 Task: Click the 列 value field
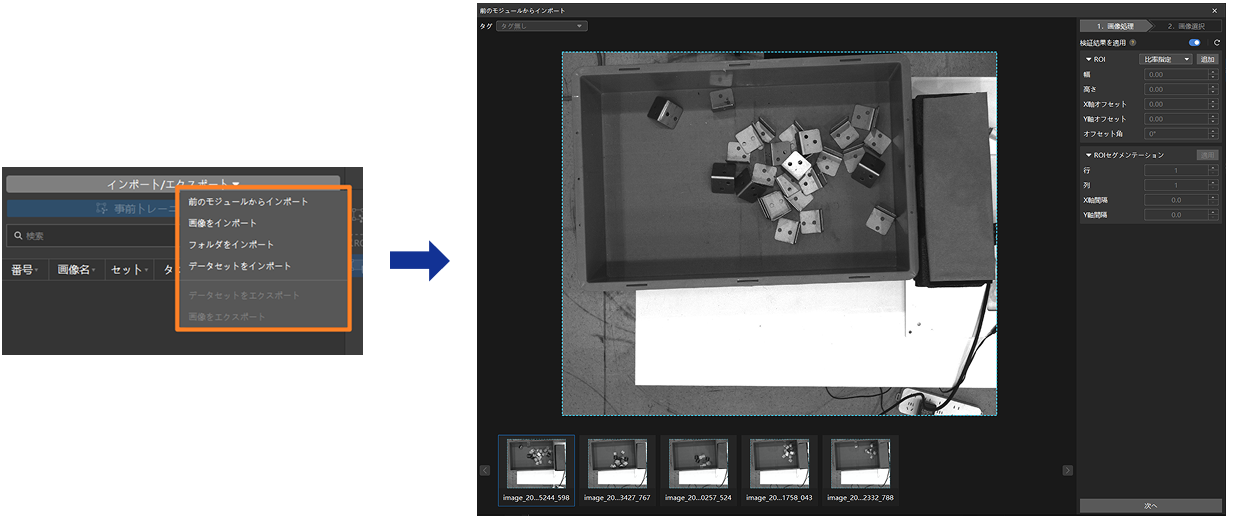point(1176,185)
